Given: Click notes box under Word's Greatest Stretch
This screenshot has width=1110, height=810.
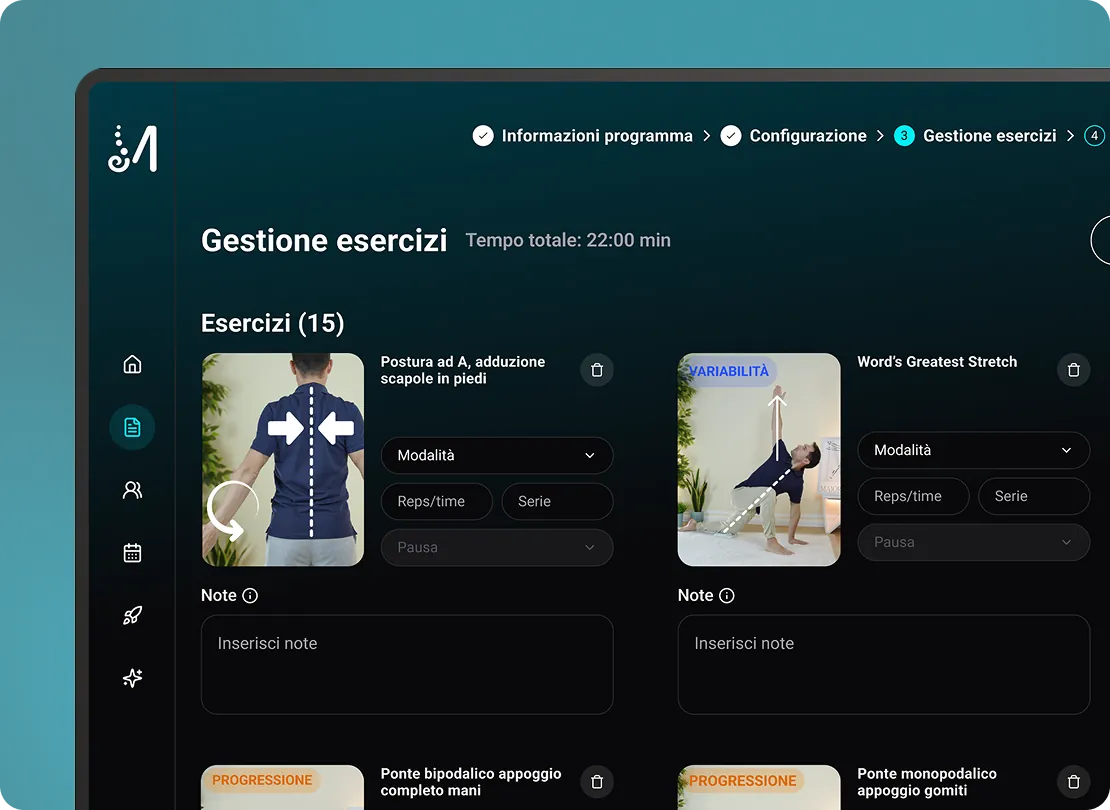Looking at the screenshot, I should point(883,664).
